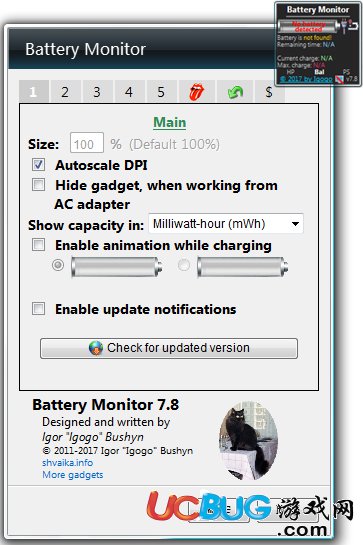The height and width of the screenshot is (545, 363).
Task: Click the 2017 by Igogo link in gadget
Action: pos(306,79)
